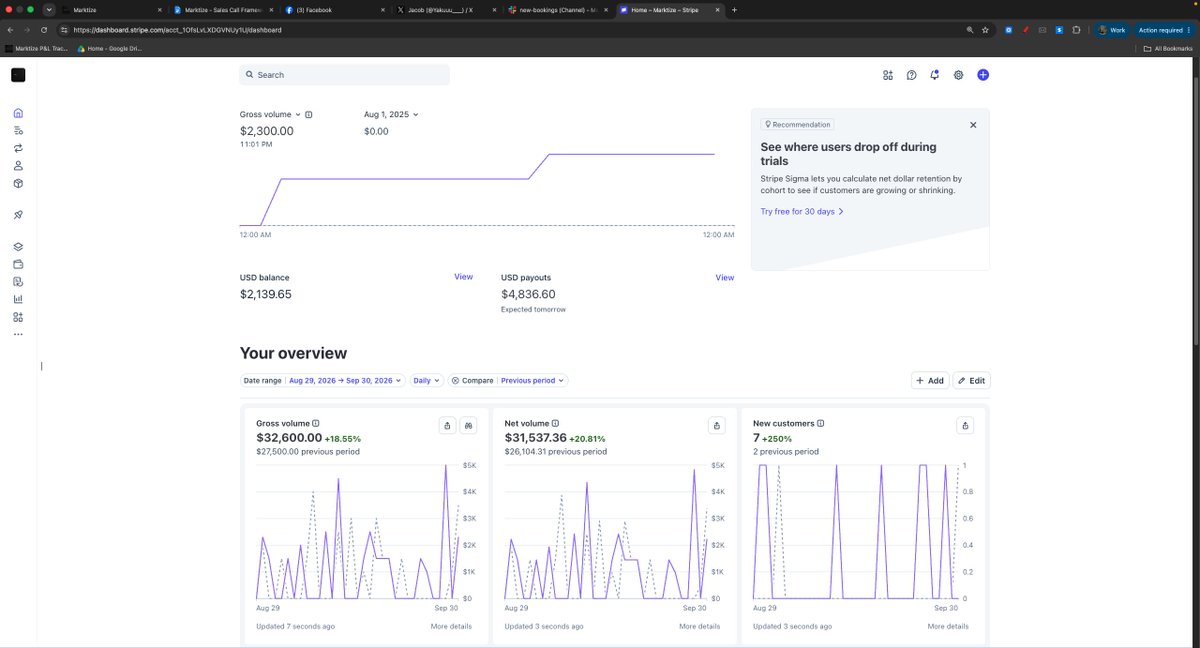The width and height of the screenshot is (1200, 648).
Task: Click the explore icon on Gross volume card
Action: [468, 426]
